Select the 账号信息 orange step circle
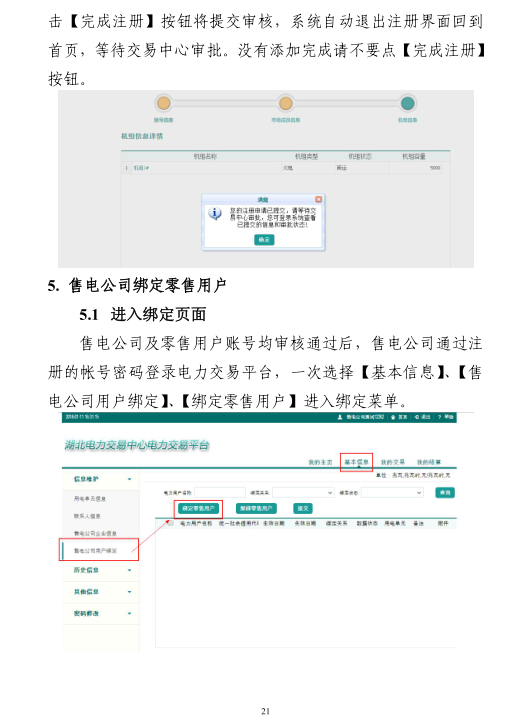Image resolution: width=530 pixels, height=715 pixels. pyautogui.click(x=164, y=103)
